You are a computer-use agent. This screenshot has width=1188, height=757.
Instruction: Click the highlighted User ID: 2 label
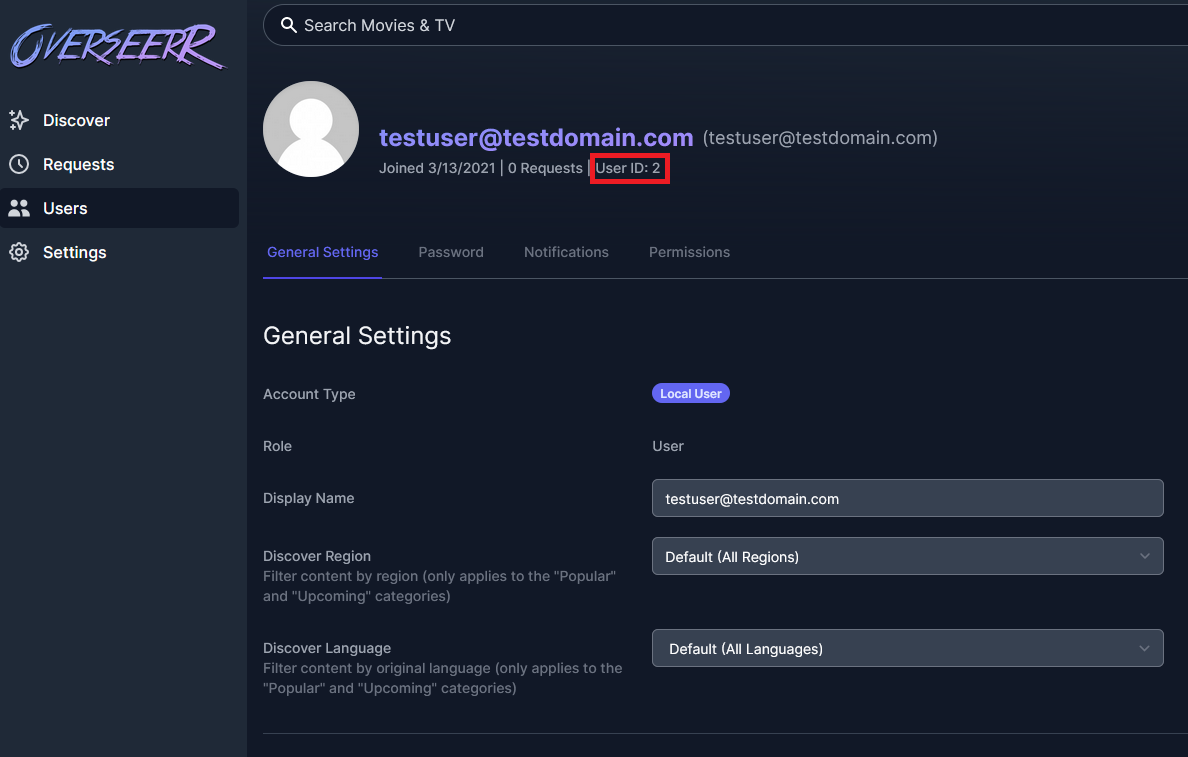pos(629,168)
